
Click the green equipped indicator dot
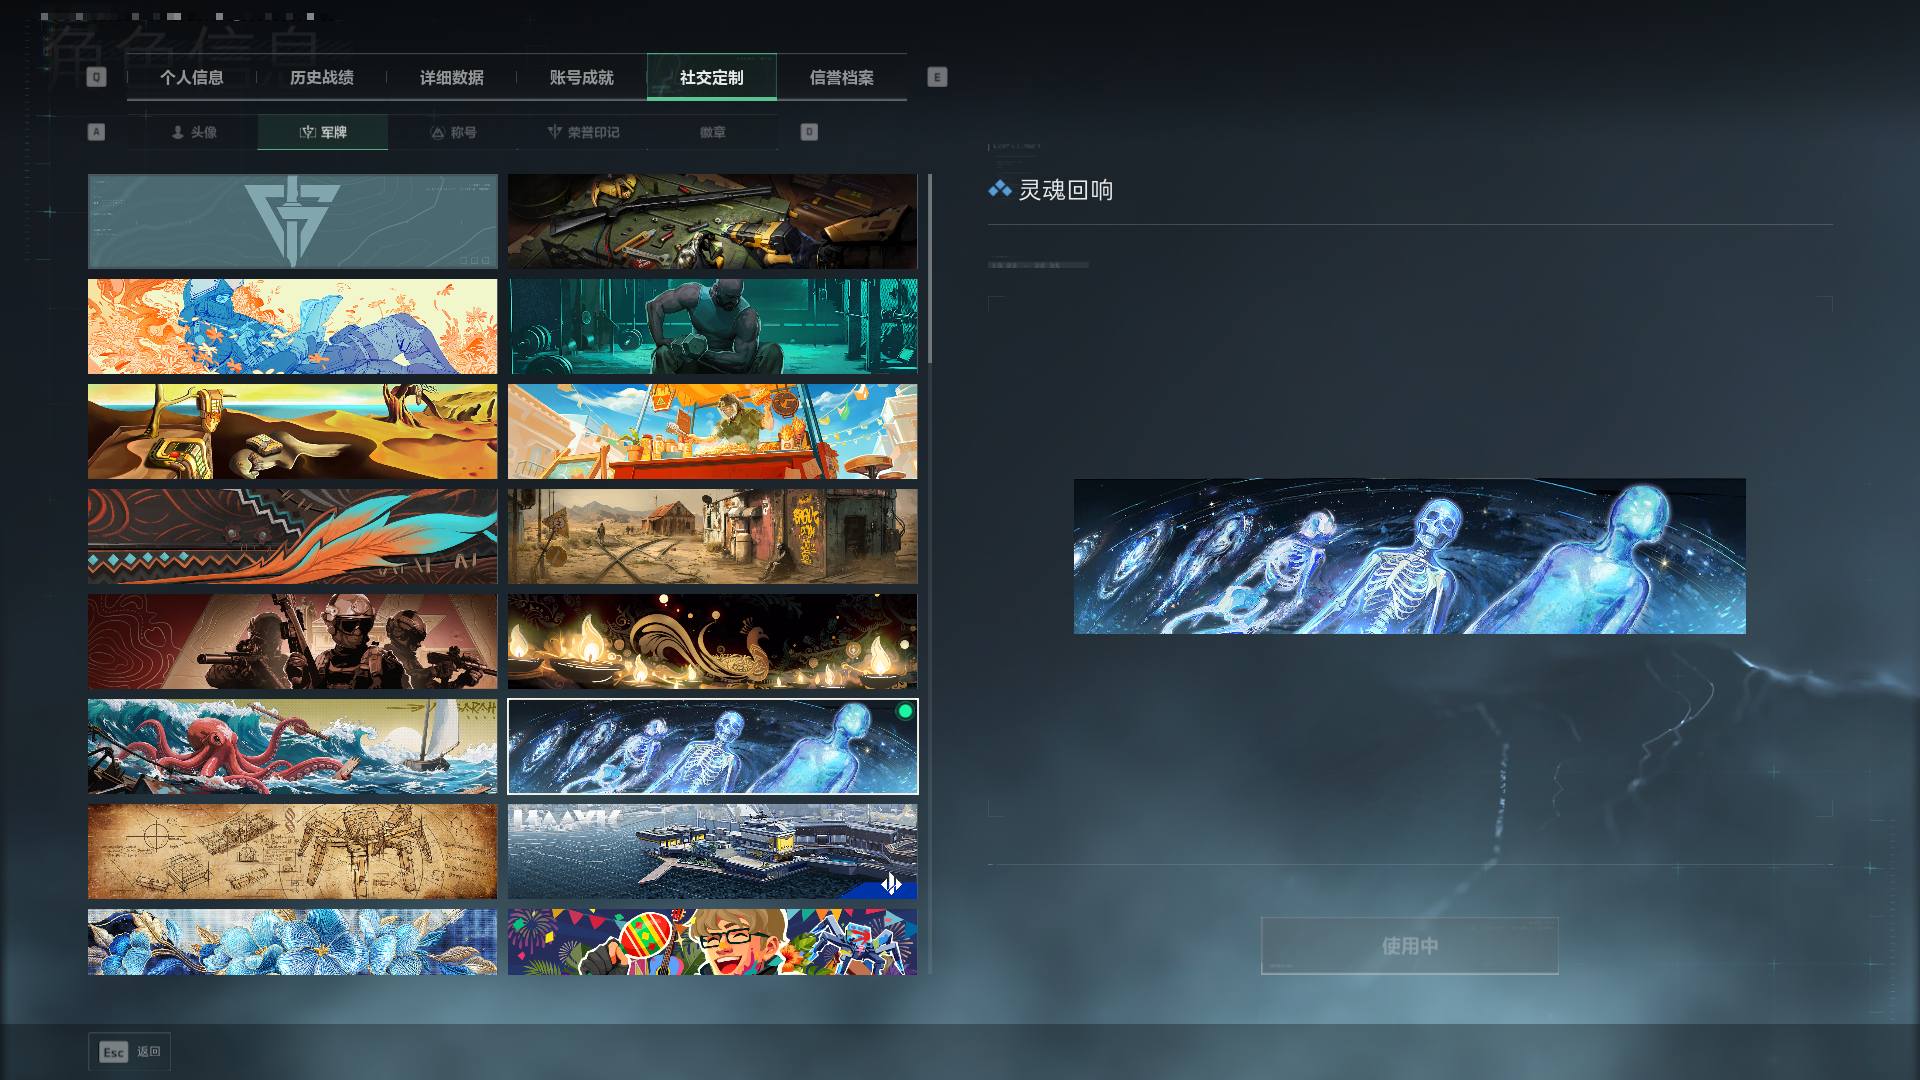[905, 711]
